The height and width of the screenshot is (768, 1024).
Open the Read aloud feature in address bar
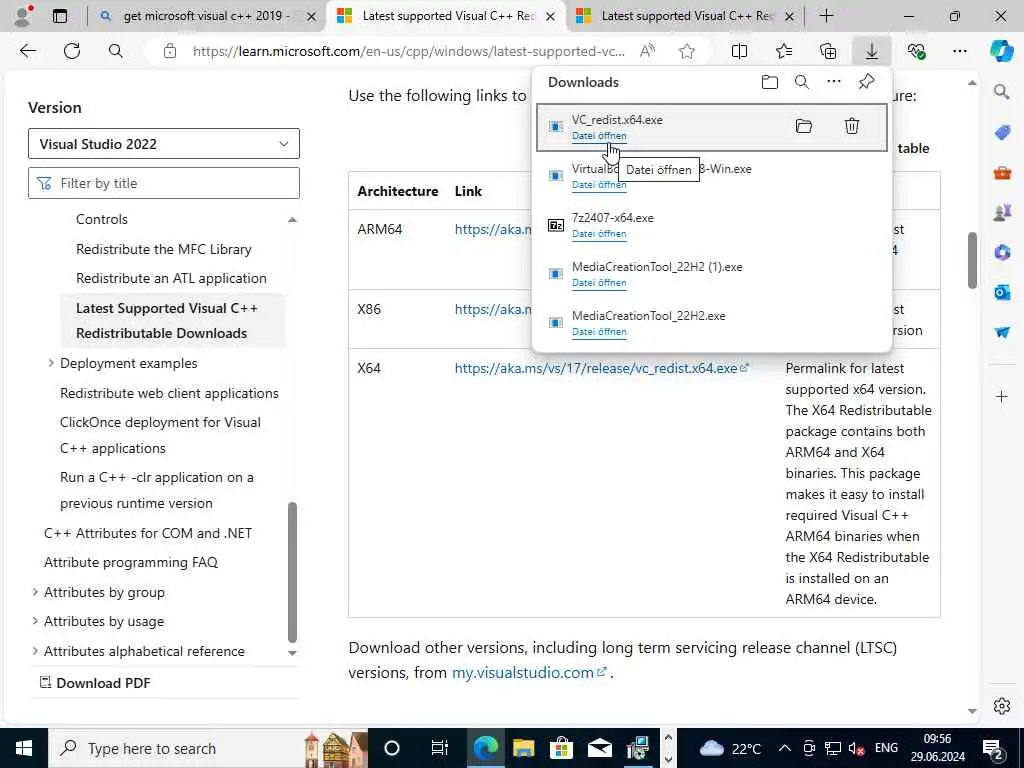[x=647, y=51]
